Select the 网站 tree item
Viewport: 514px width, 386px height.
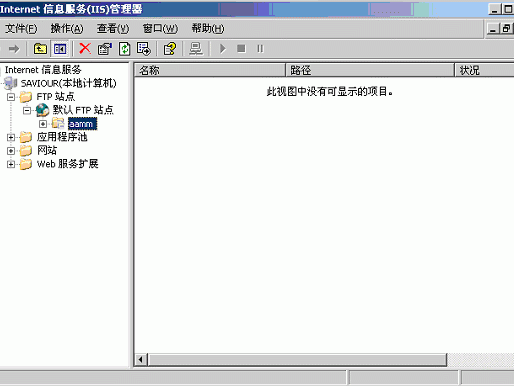tap(47, 150)
